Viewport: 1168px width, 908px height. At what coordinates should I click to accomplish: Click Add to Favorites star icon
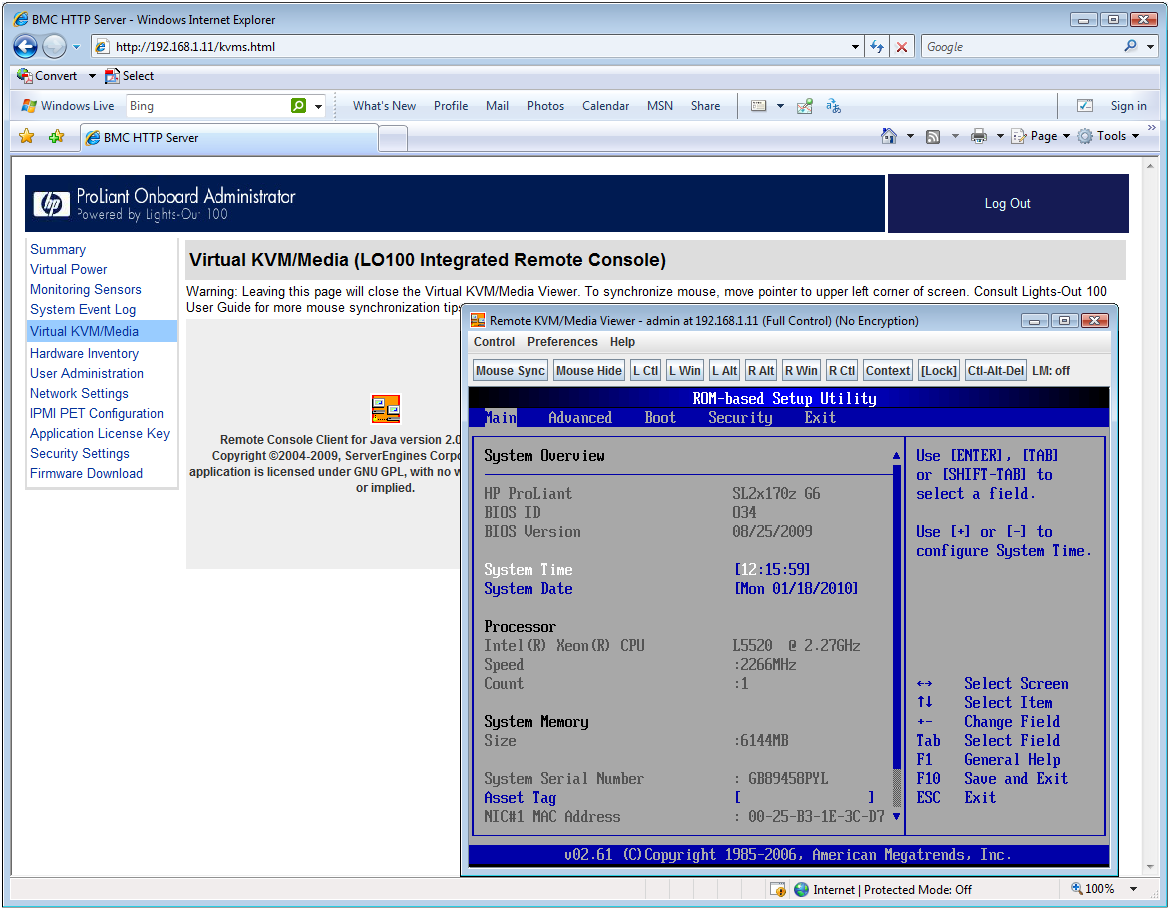coord(56,136)
